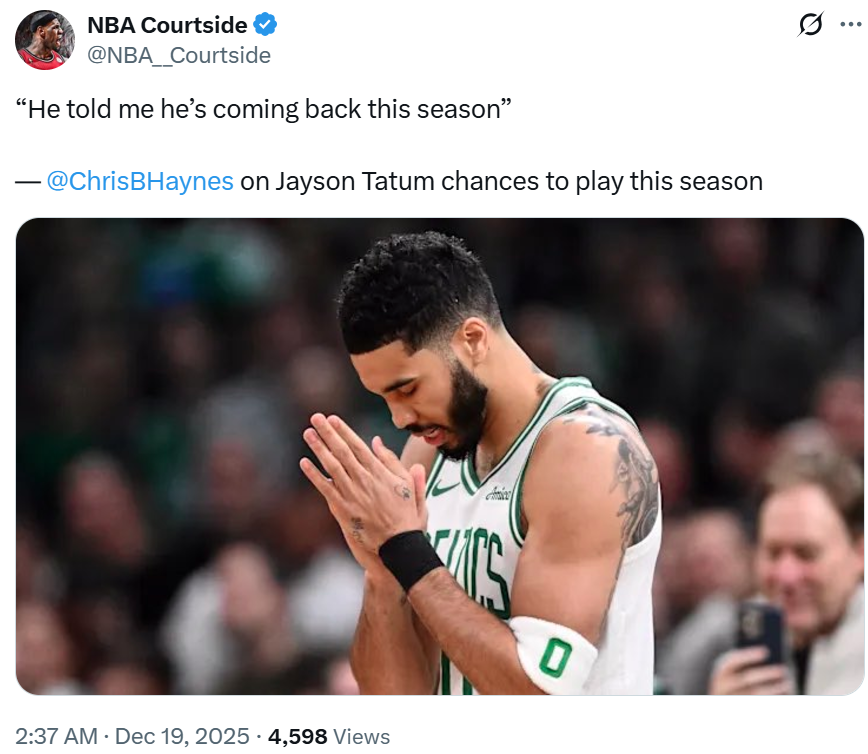The height and width of the screenshot is (754, 868).
Task: Open the Jayson Tatum photo
Action: [440, 456]
